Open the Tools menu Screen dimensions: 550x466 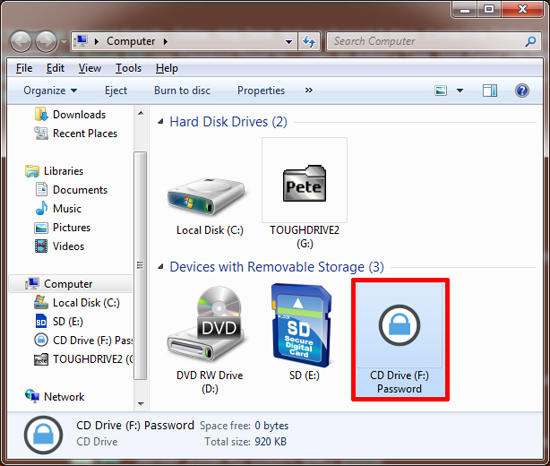(x=128, y=68)
